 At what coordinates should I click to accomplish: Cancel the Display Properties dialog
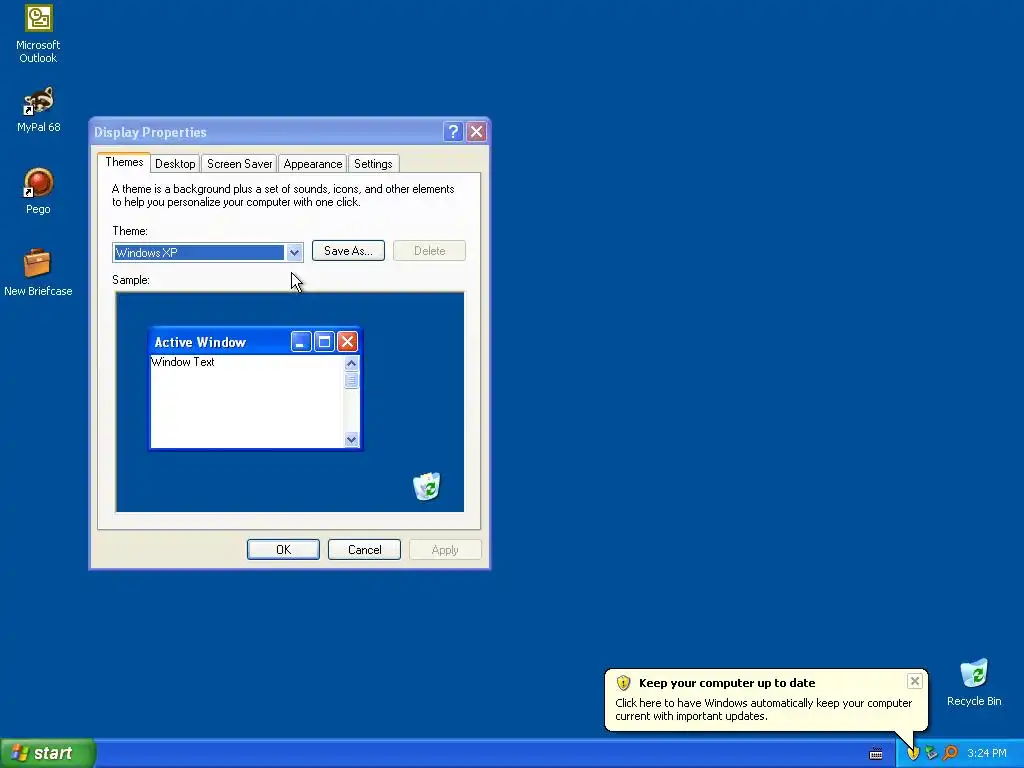coord(364,550)
